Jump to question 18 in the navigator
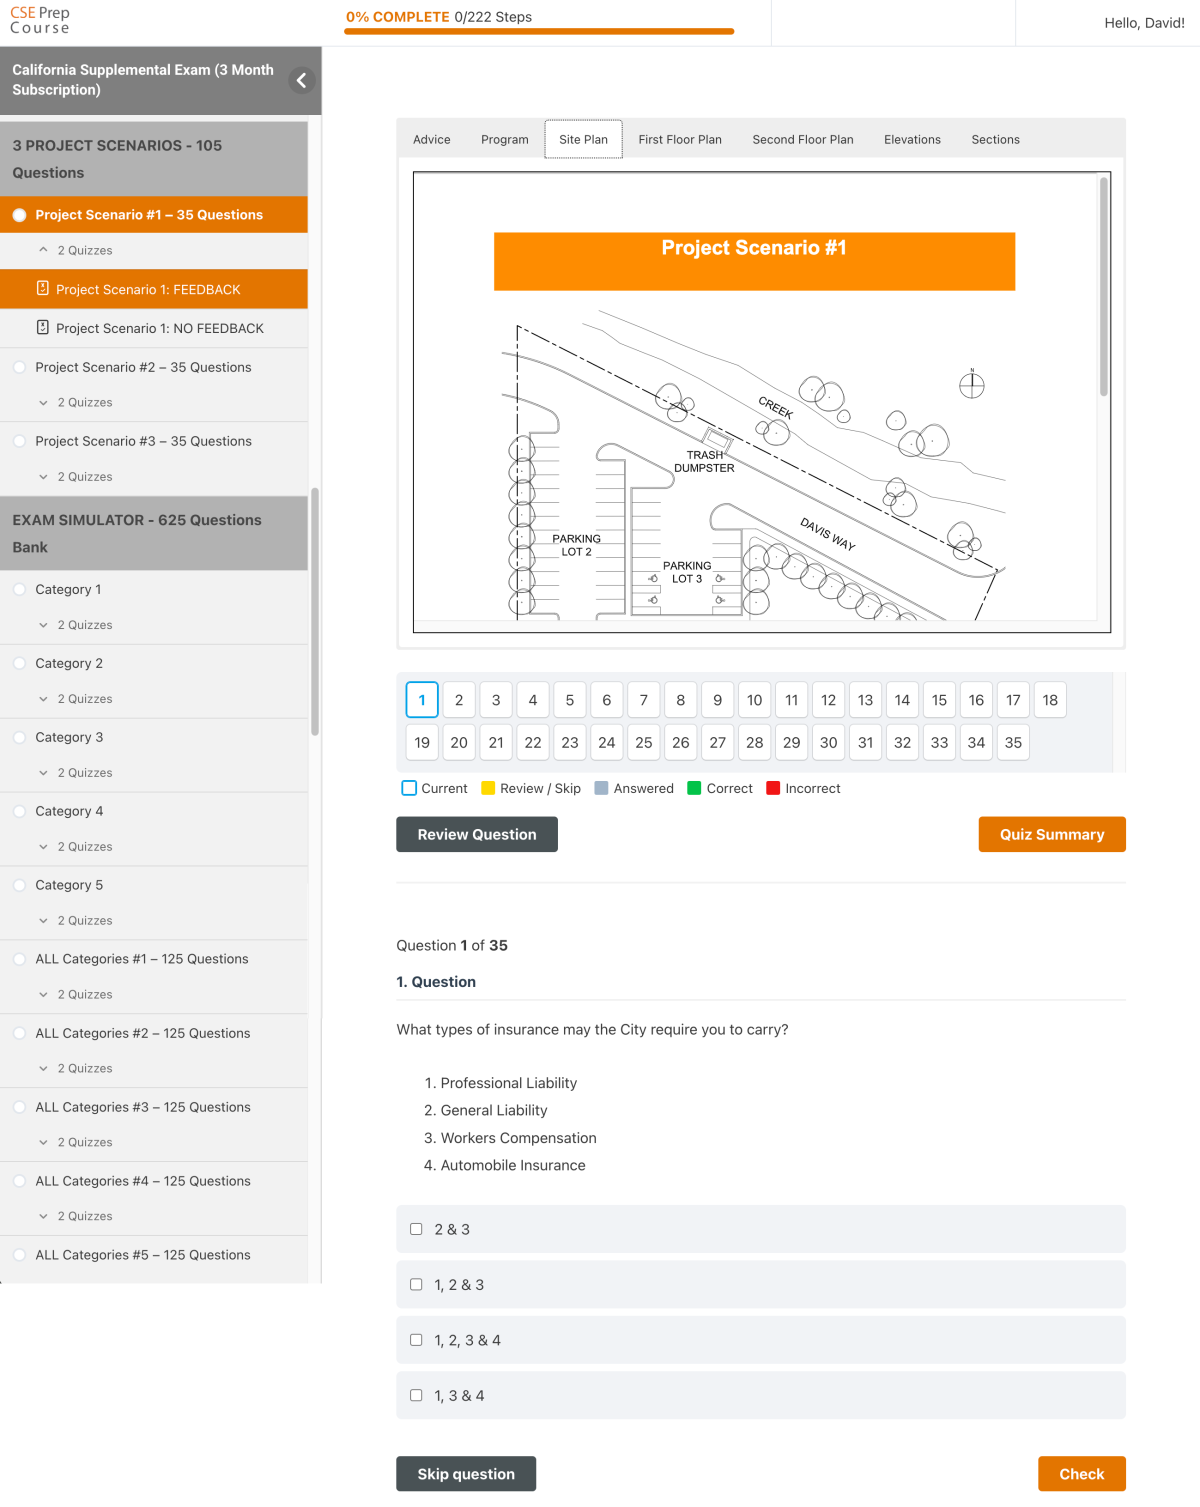Viewport: 1200px width, 1507px height. click(1050, 700)
